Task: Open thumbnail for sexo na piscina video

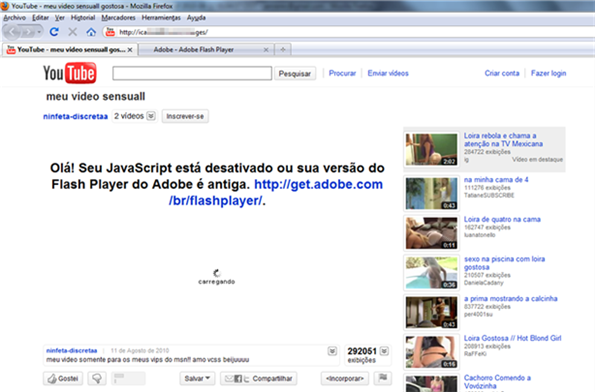Action: click(431, 272)
